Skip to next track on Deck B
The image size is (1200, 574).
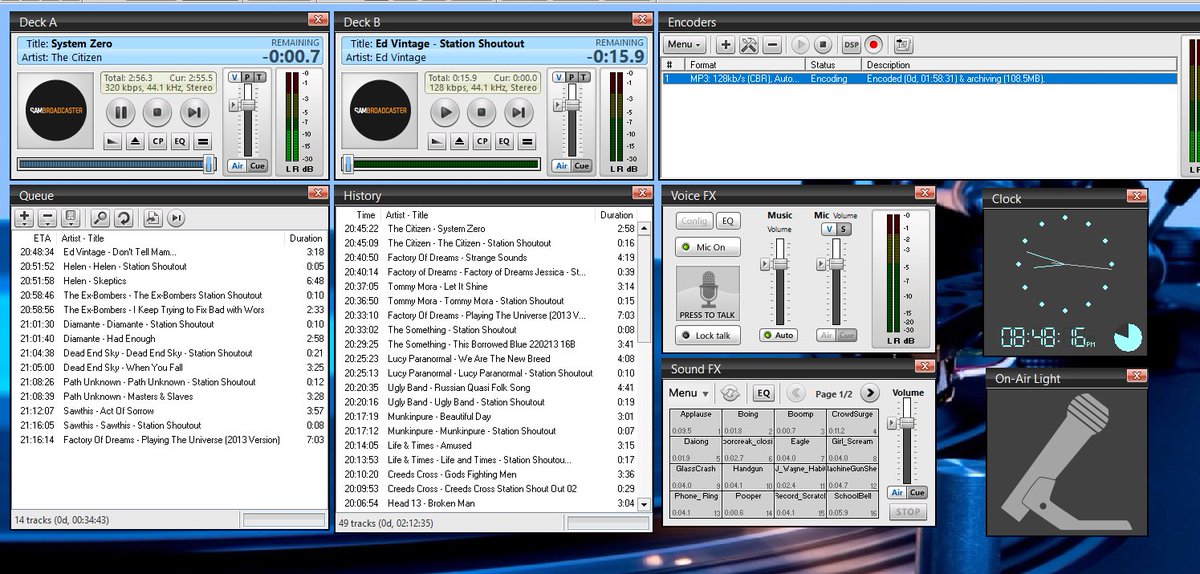(517, 113)
